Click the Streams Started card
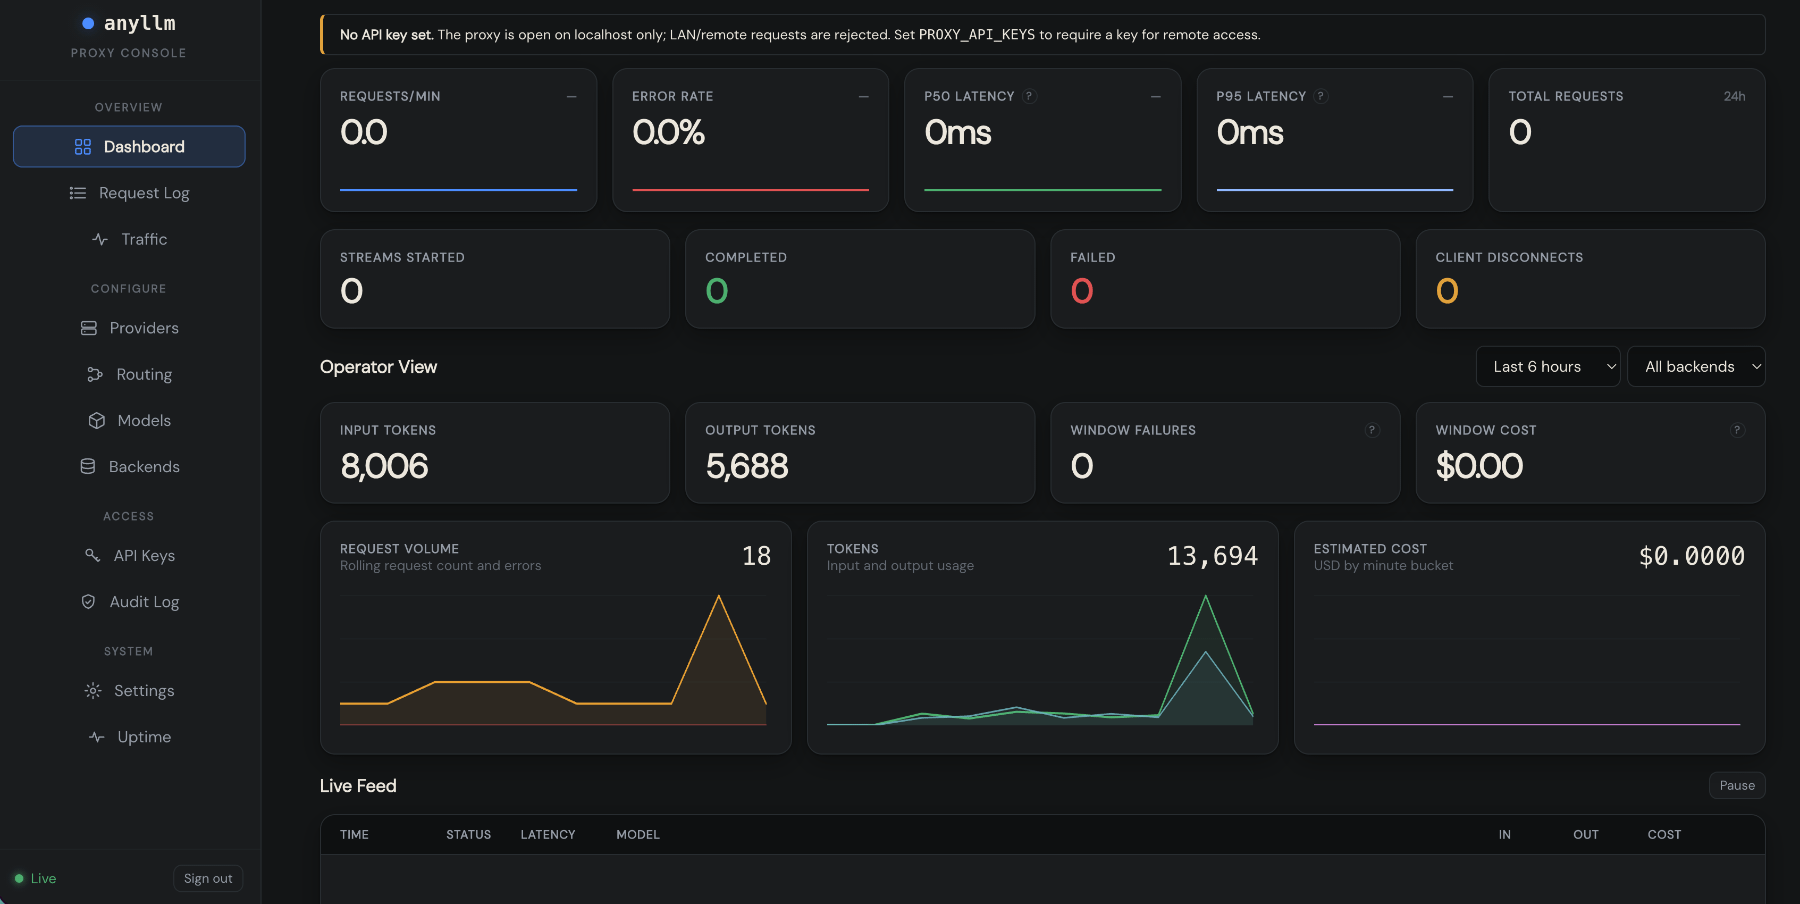 click(x=495, y=279)
